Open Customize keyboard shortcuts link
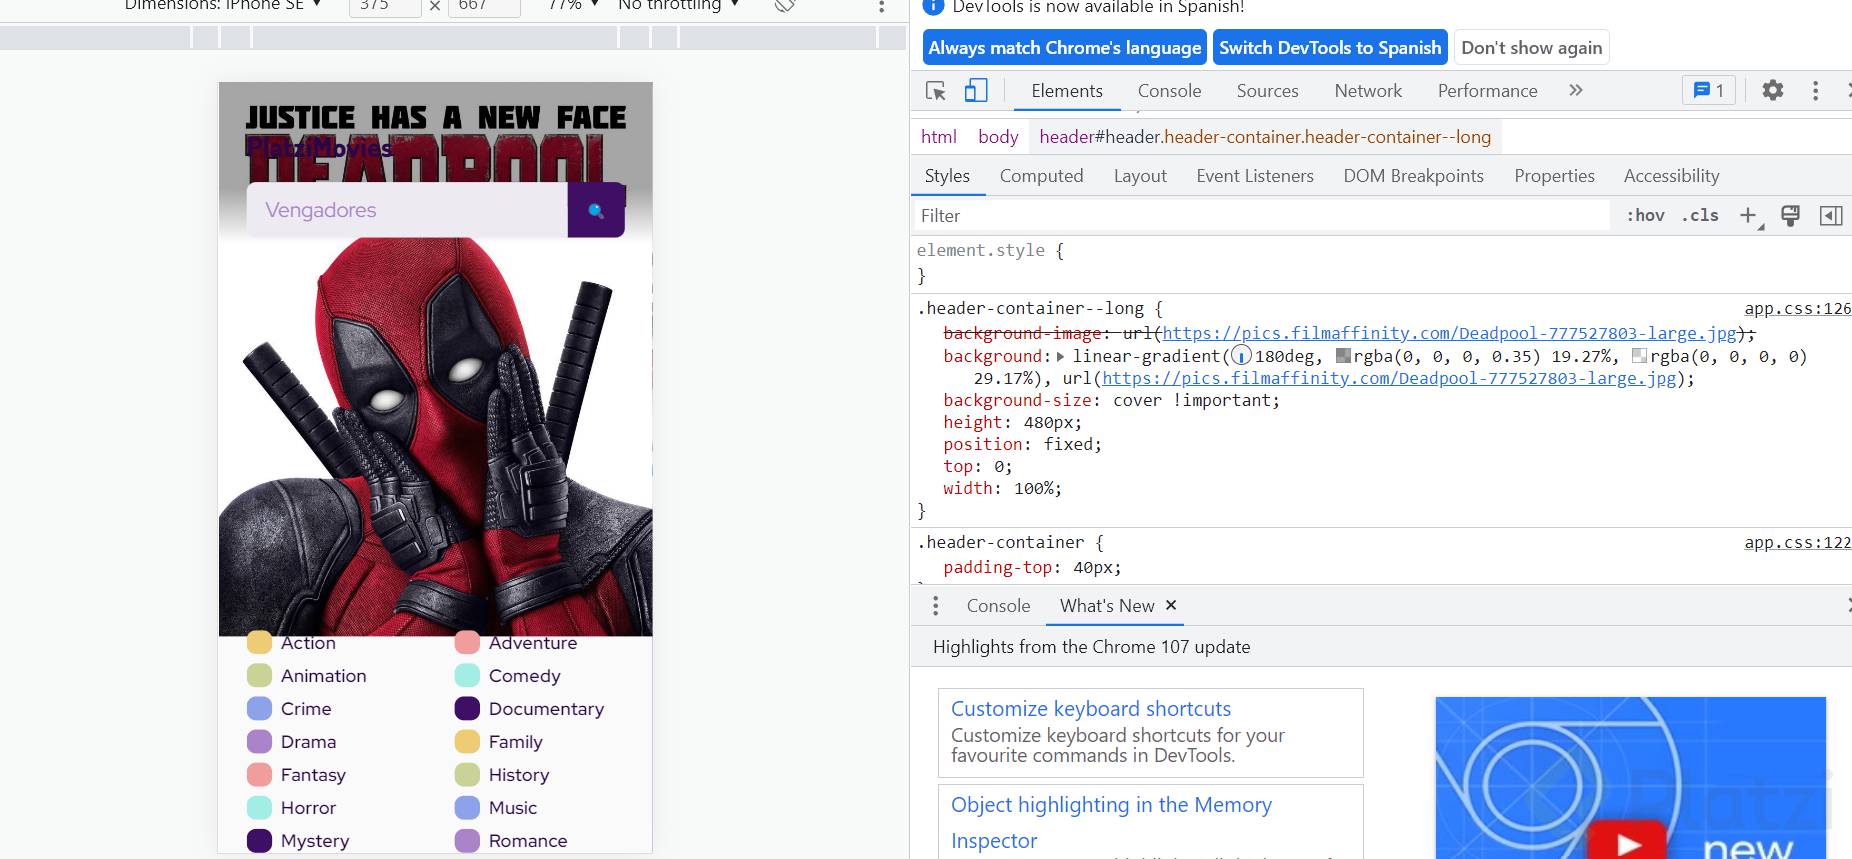1852x859 pixels. (1091, 709)
